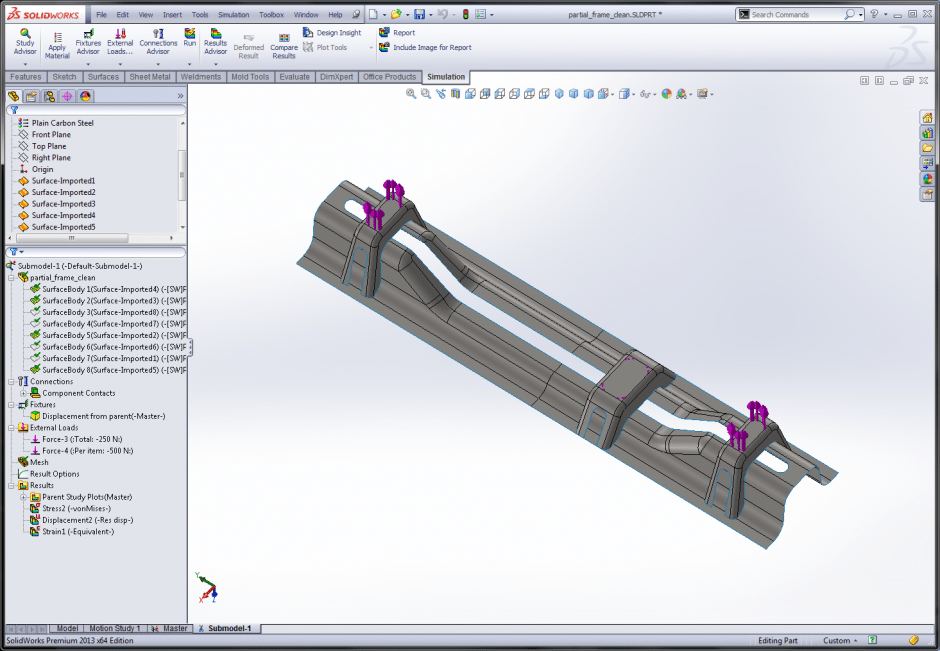
Task: Run the simulation study
Action: [x=190, y=38]
